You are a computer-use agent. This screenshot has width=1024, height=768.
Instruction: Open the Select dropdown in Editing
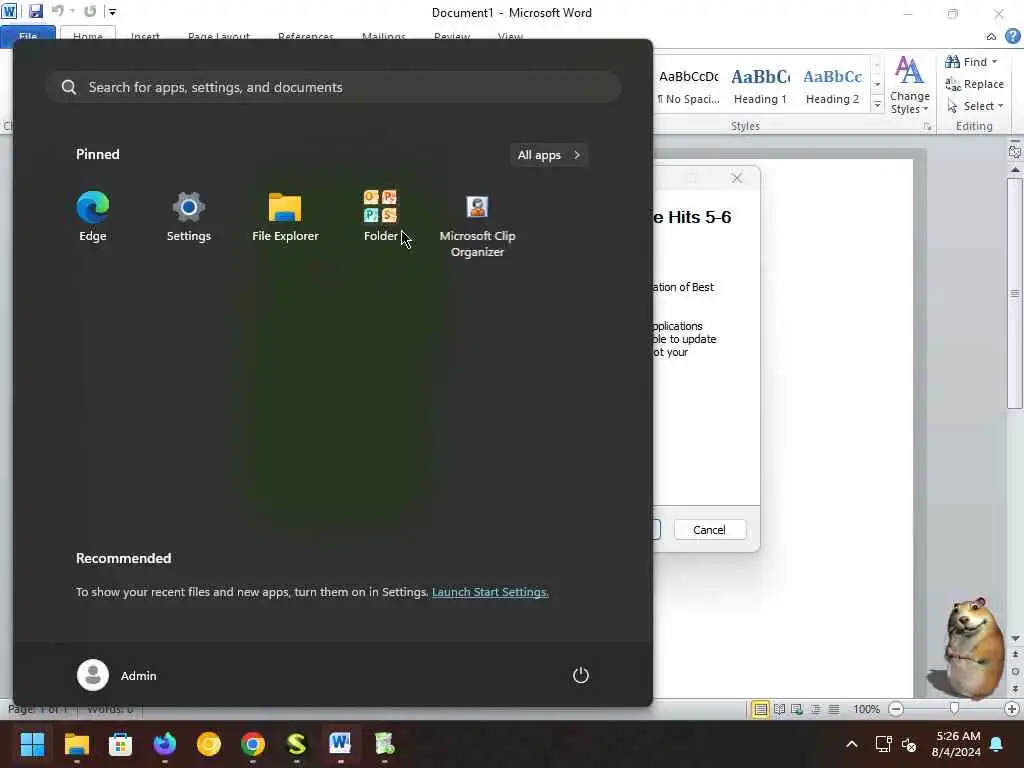coord(974,106)
